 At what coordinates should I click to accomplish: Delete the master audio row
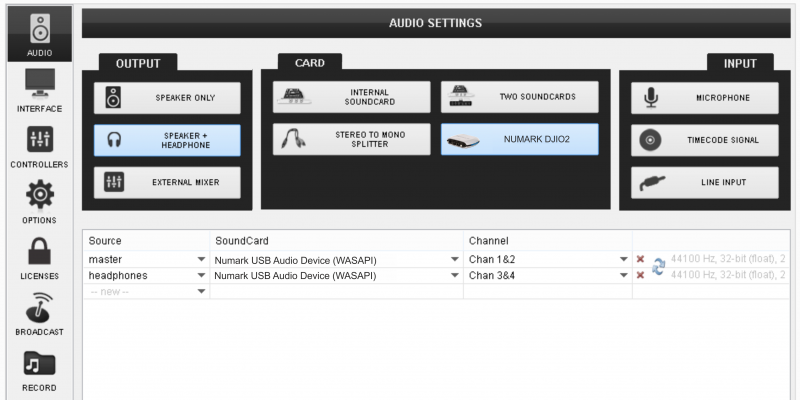pos(640,259)
